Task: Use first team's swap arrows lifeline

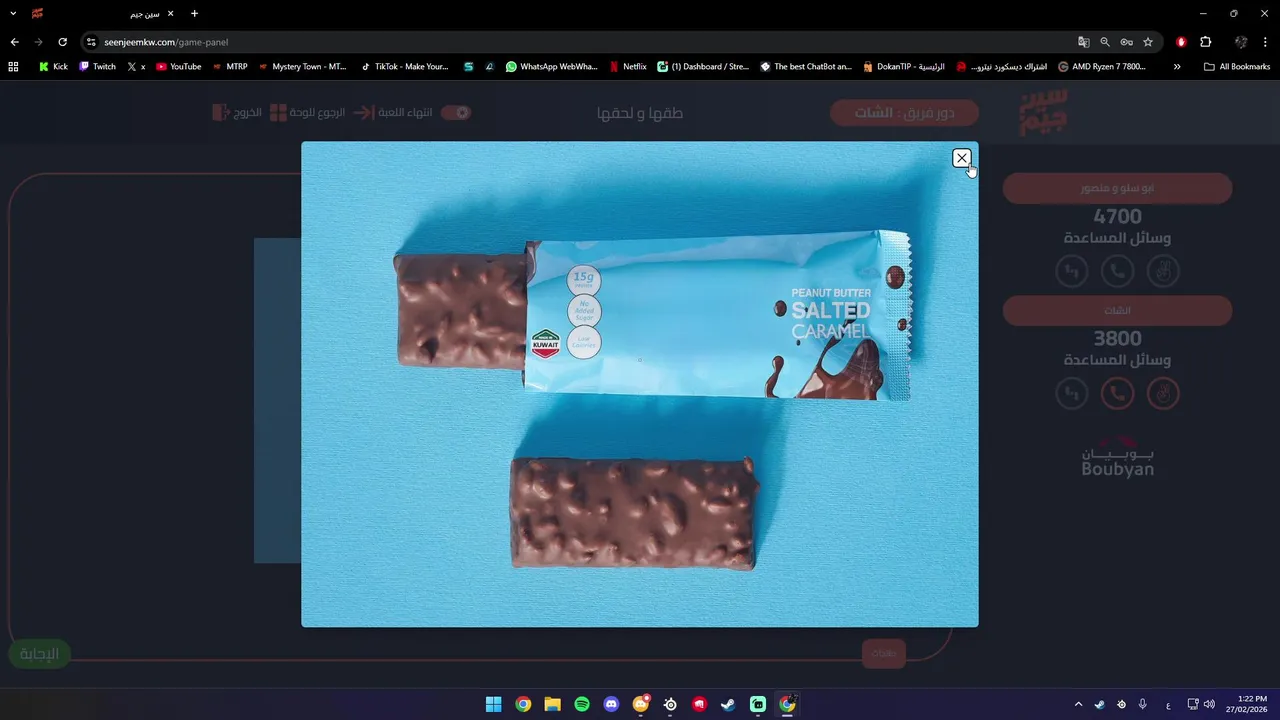Action: (x=1072, y=271)
